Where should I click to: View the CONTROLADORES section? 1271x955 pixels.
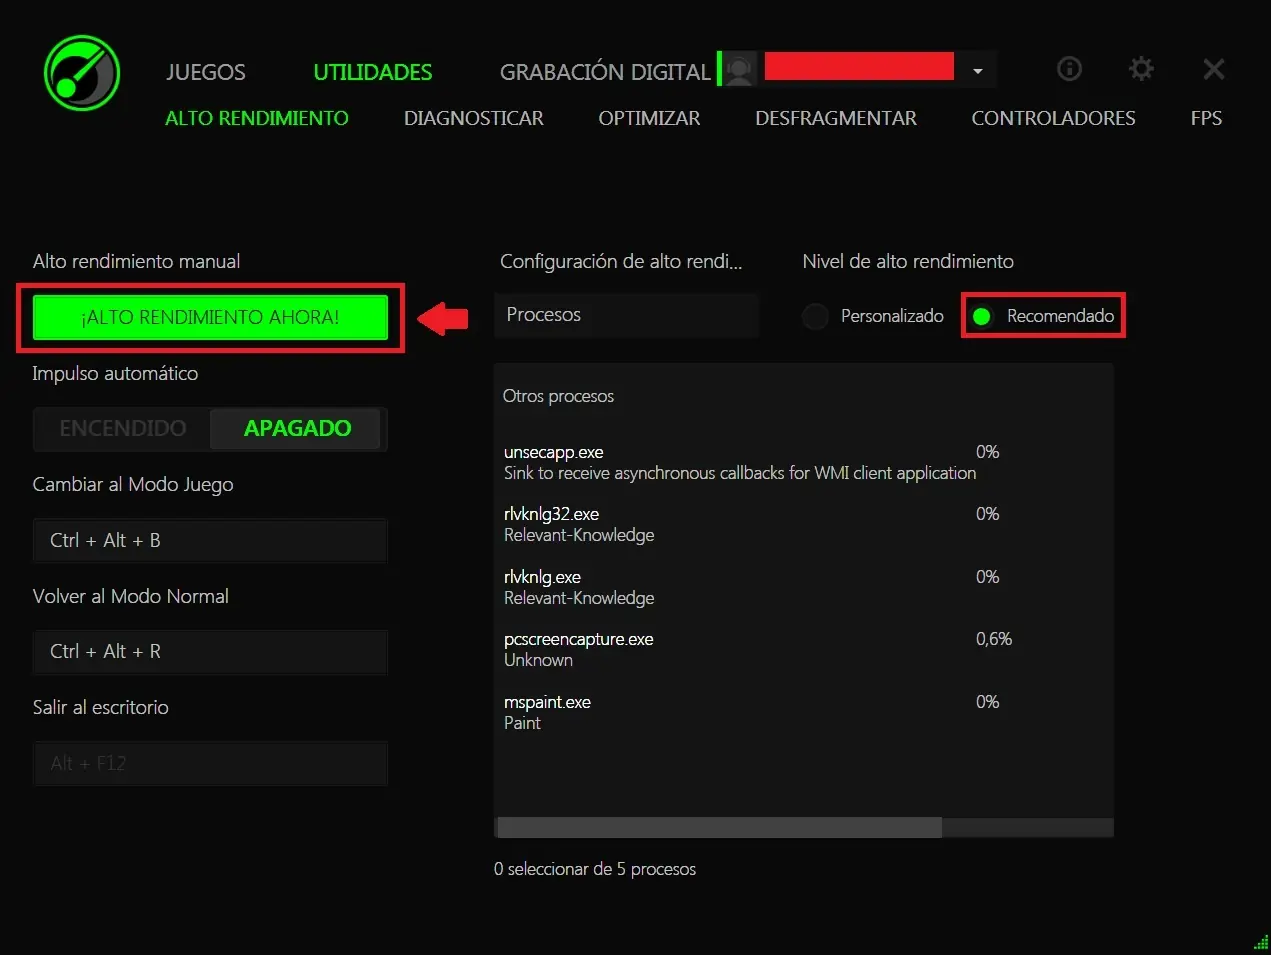(1052, 118)
